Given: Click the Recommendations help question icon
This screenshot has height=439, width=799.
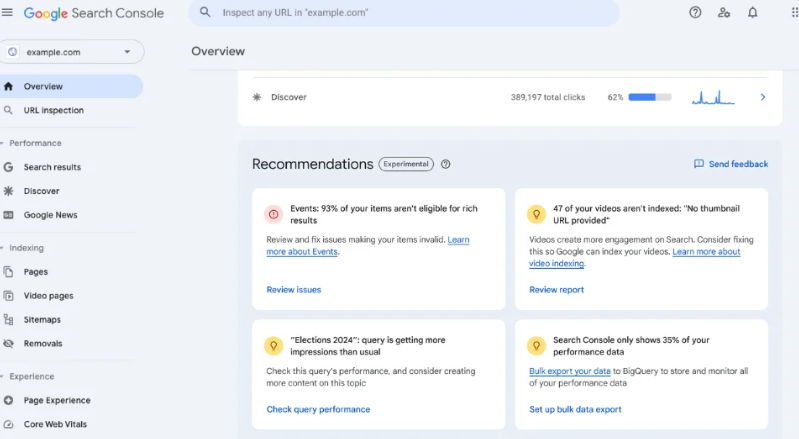Looking at the screenshot, I should point(445,164).
